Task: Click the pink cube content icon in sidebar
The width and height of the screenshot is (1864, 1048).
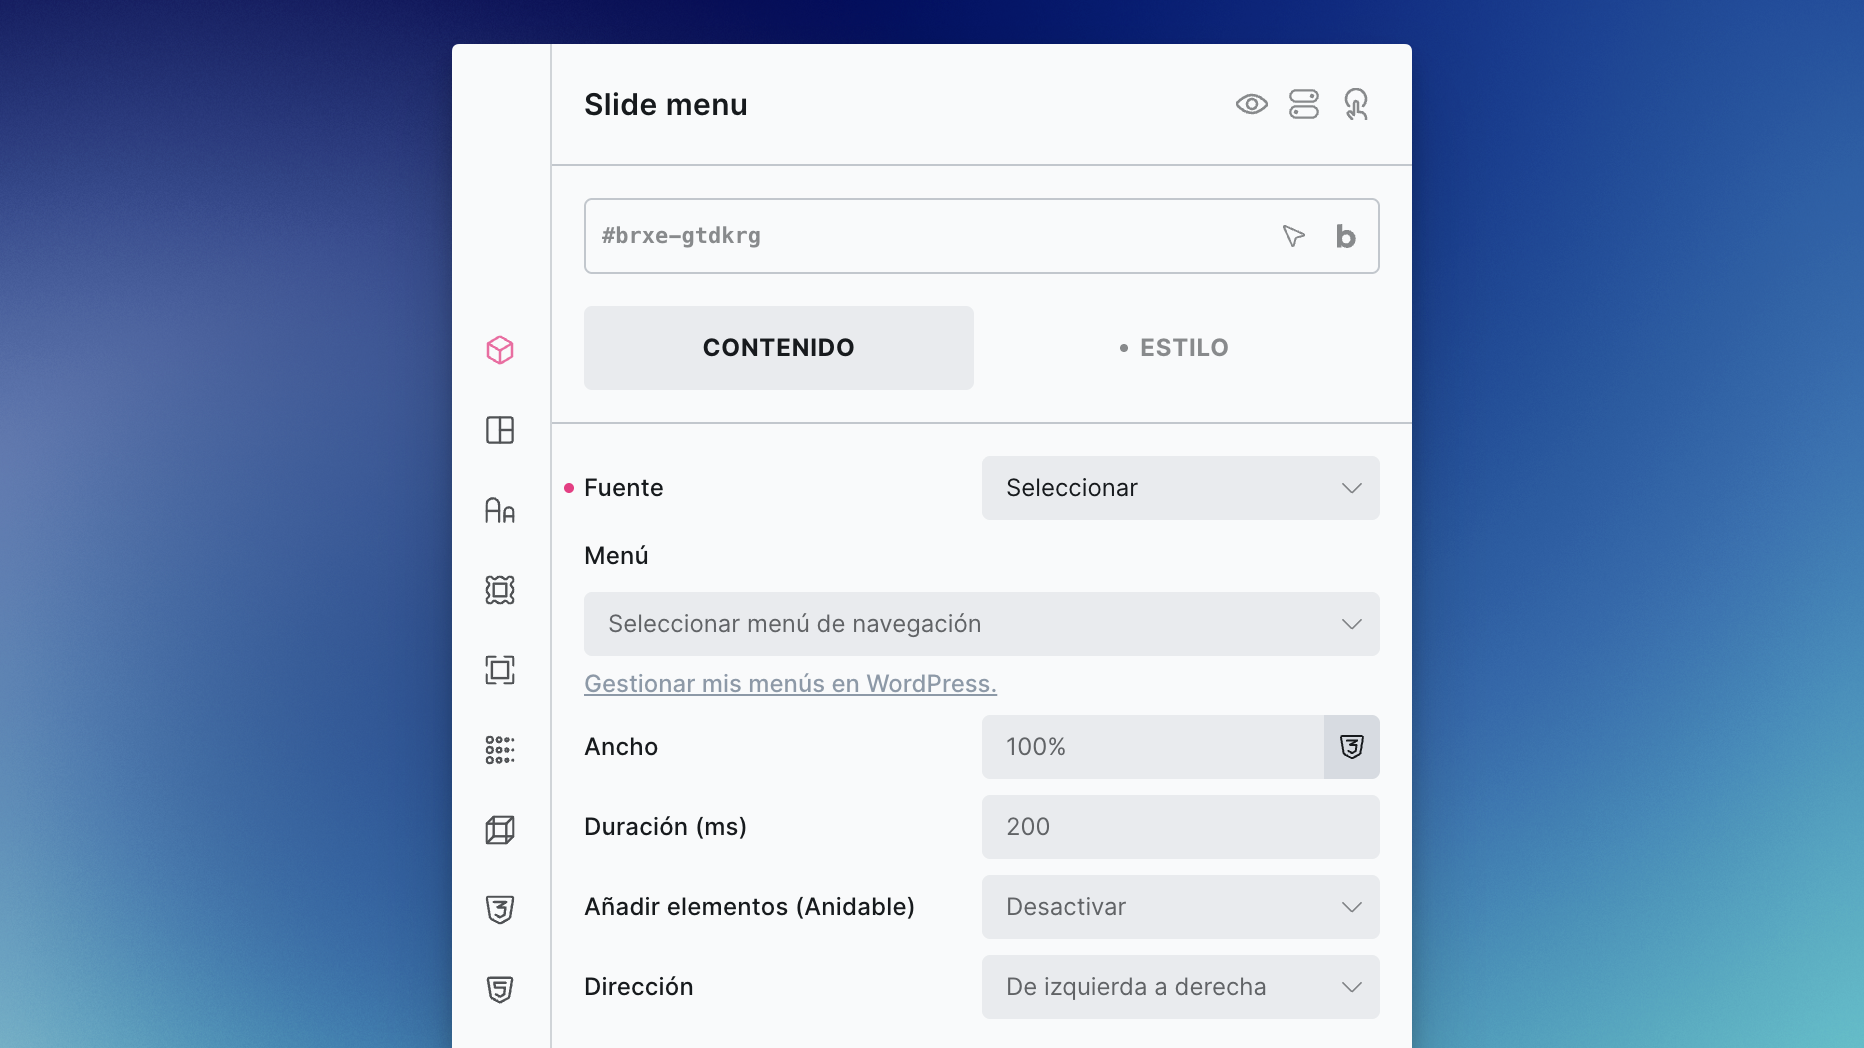Action: (x=500, y=350)
